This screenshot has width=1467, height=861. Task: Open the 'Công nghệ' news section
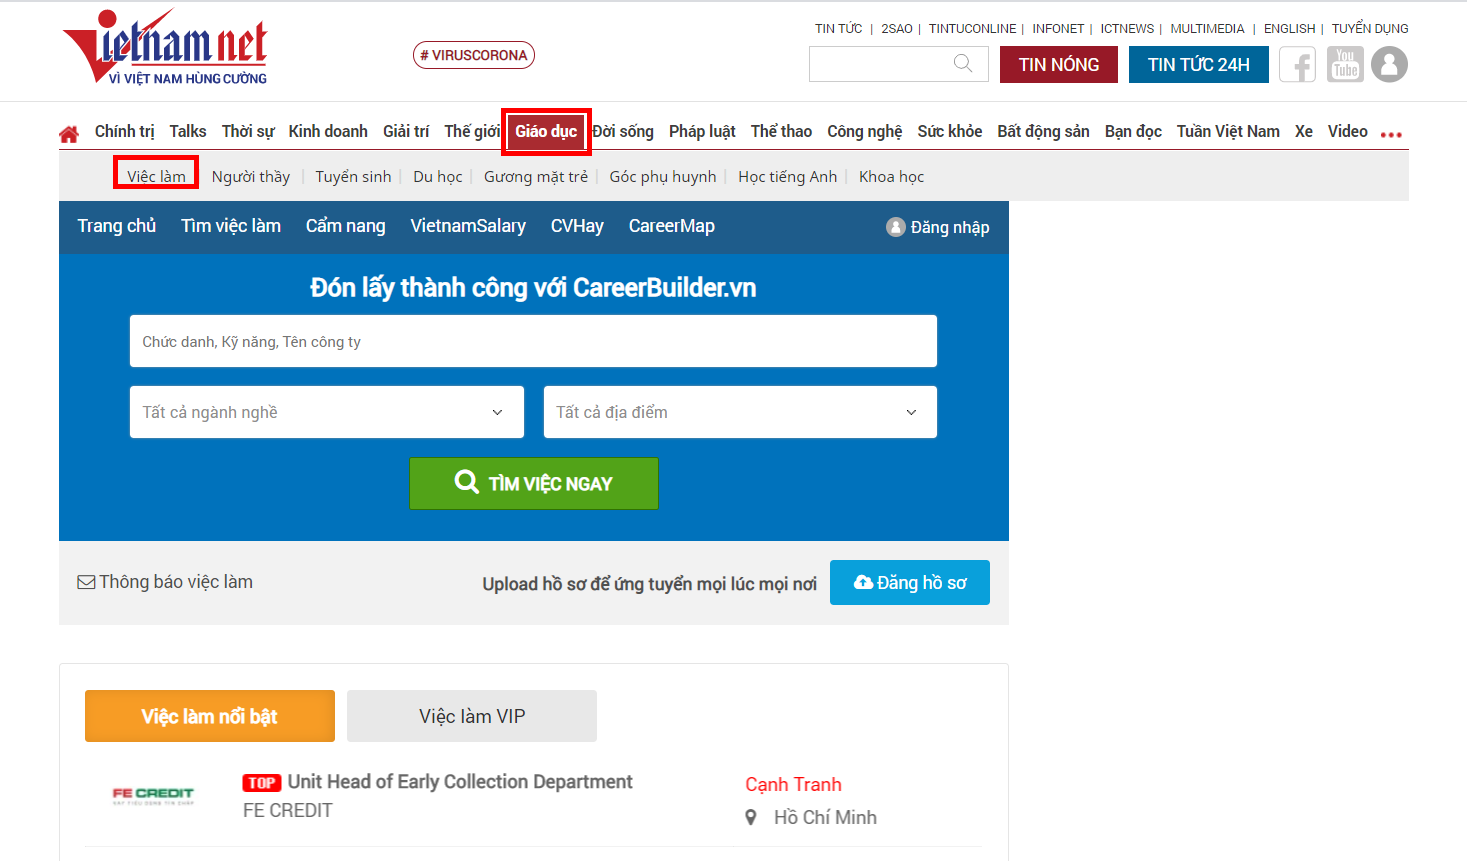click(x=864, y=131)
